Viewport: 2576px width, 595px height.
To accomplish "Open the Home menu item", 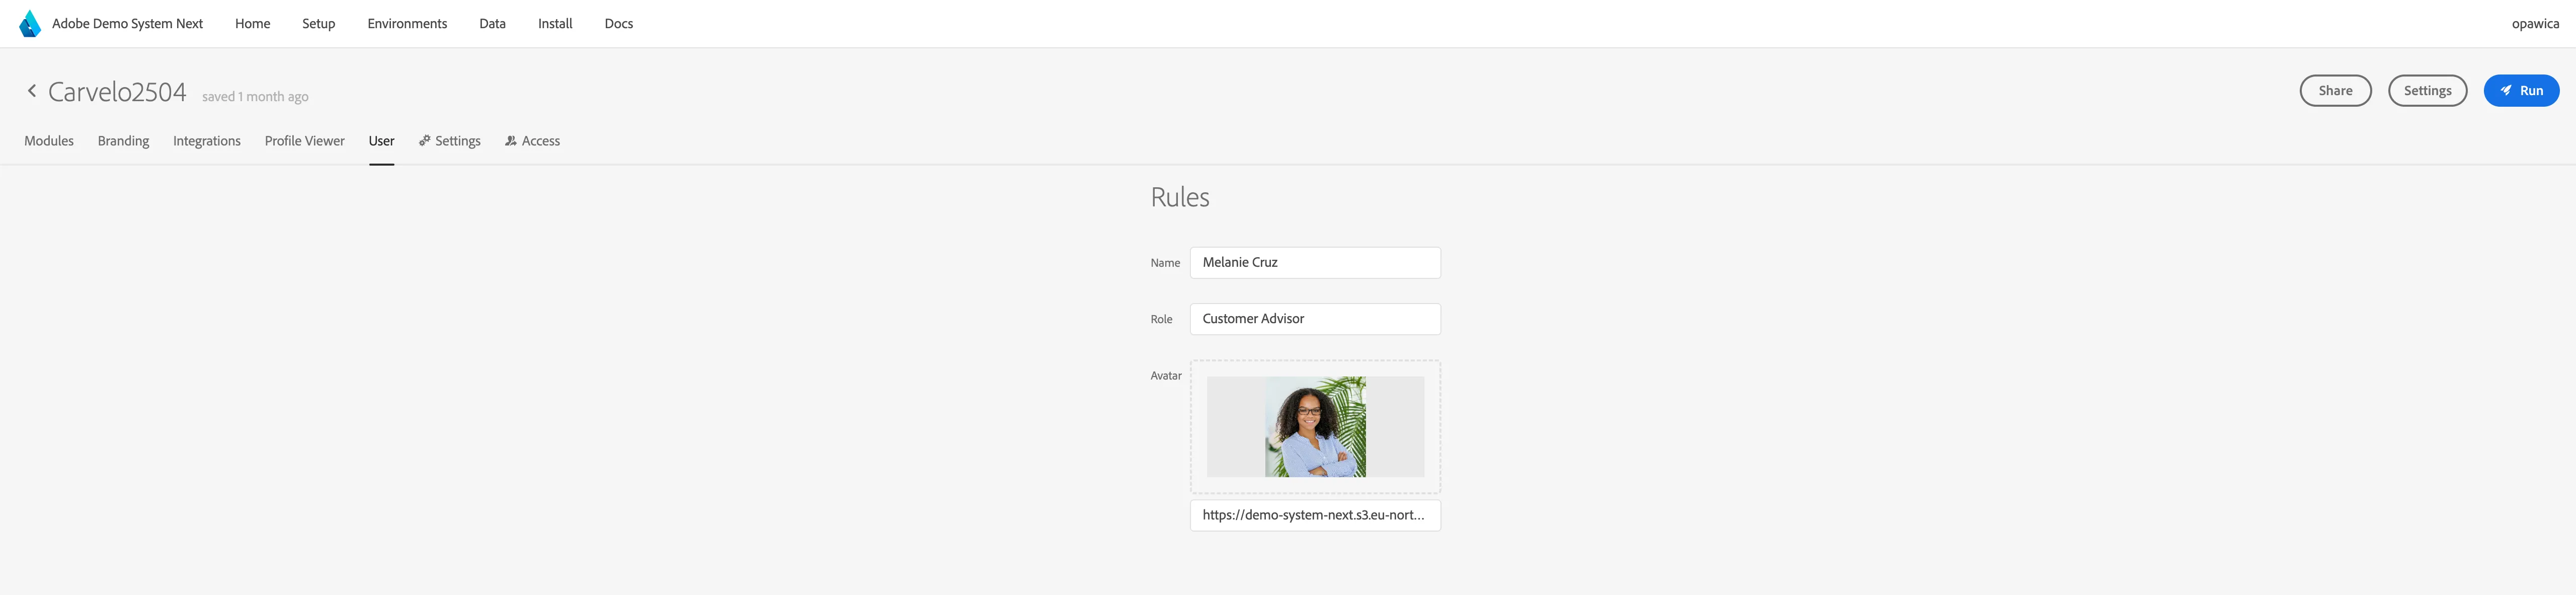I will (252, 24).
